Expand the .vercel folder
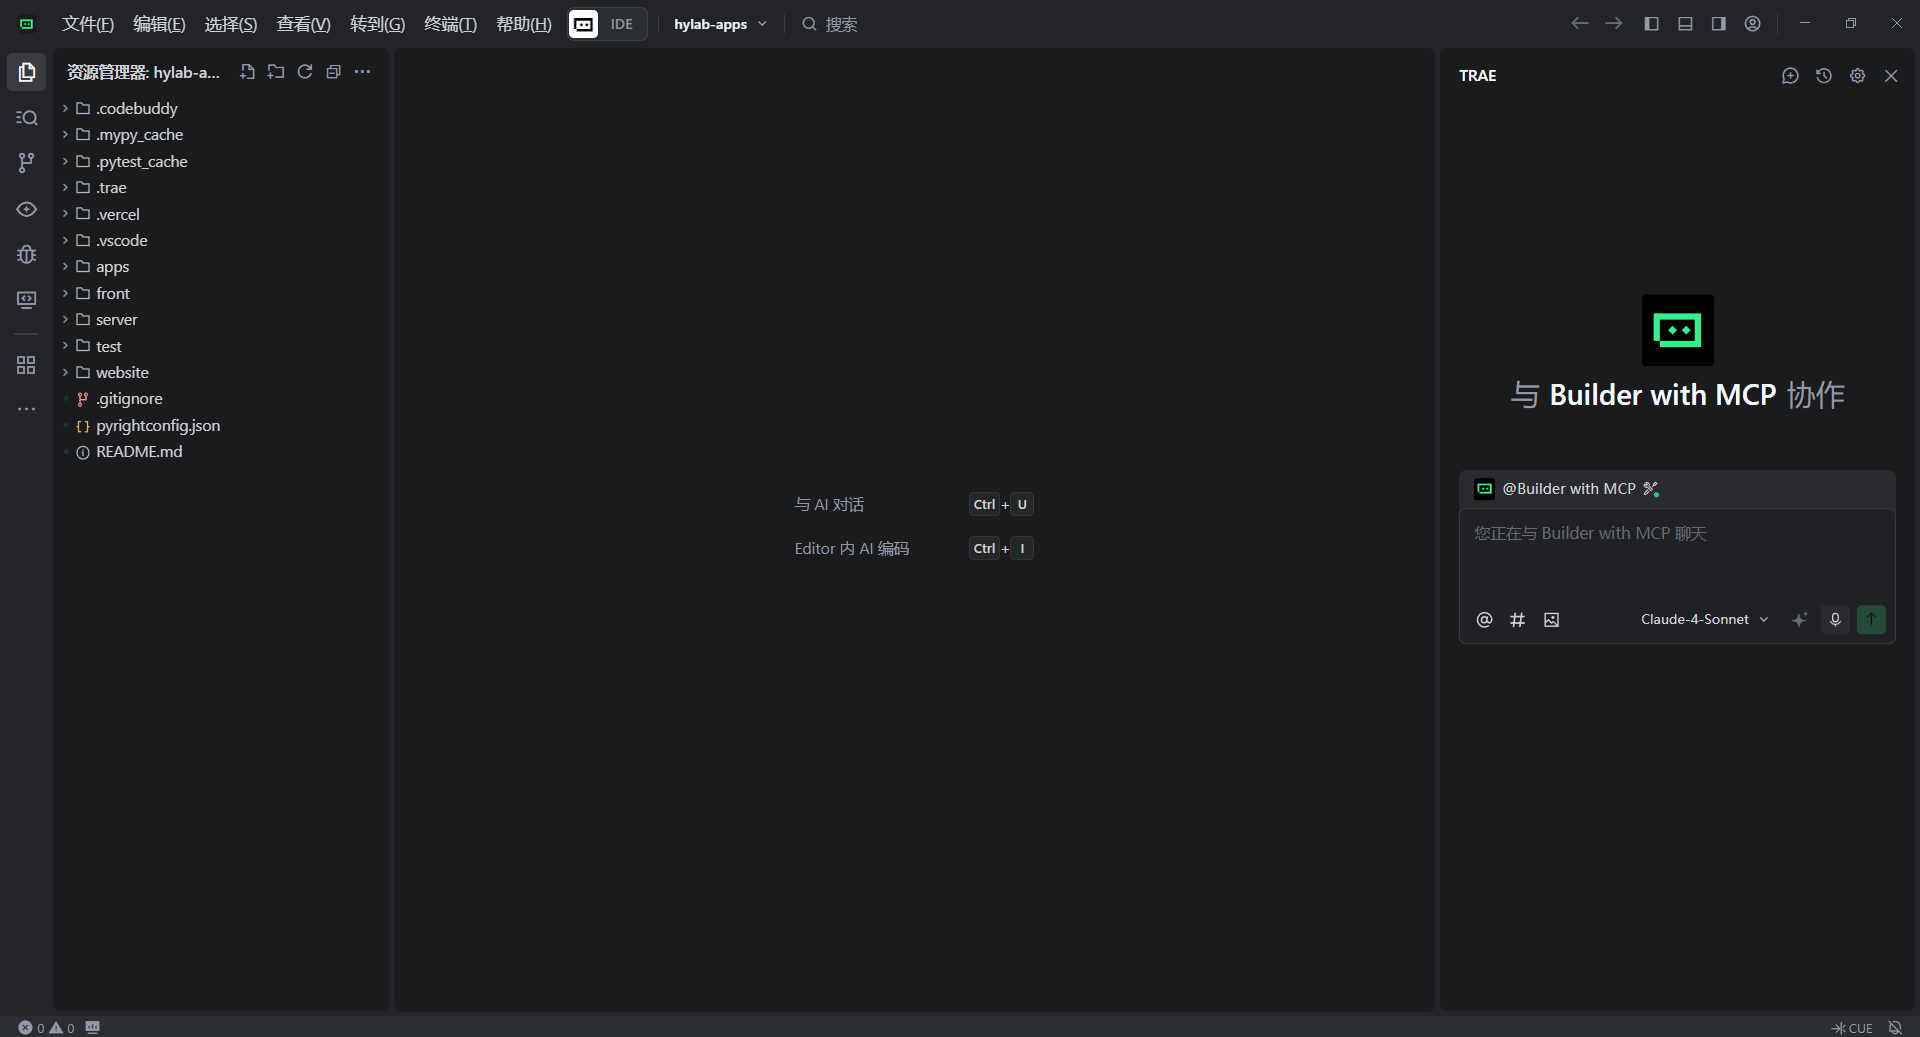Viewport: 1920px width, 1037px height. (x=220, y=214)
